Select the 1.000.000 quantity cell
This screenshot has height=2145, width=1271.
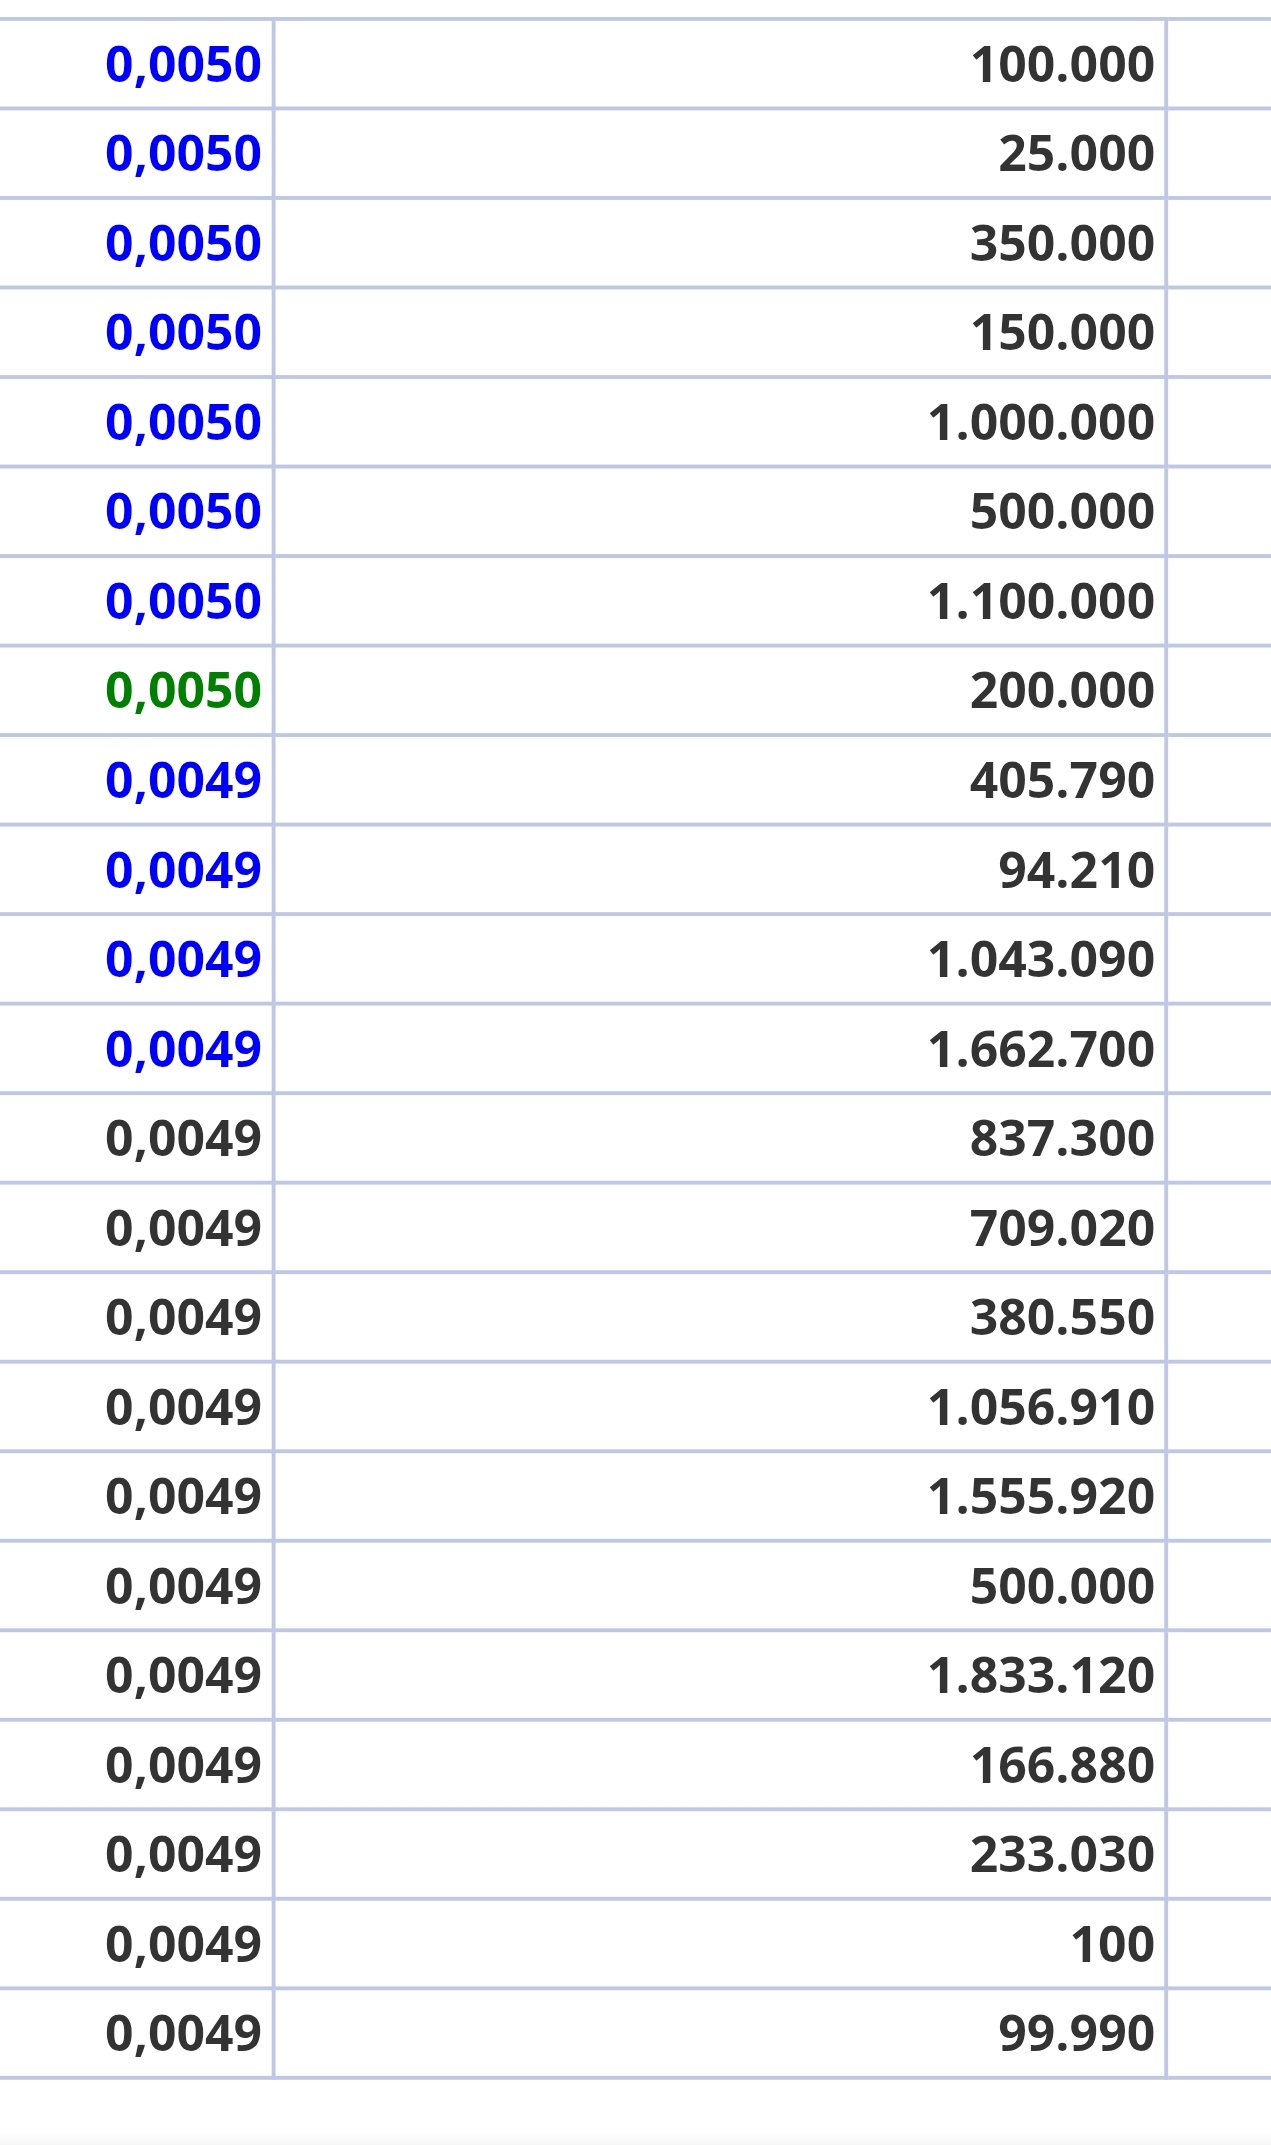pyautogui.click(x=720, y=422)
